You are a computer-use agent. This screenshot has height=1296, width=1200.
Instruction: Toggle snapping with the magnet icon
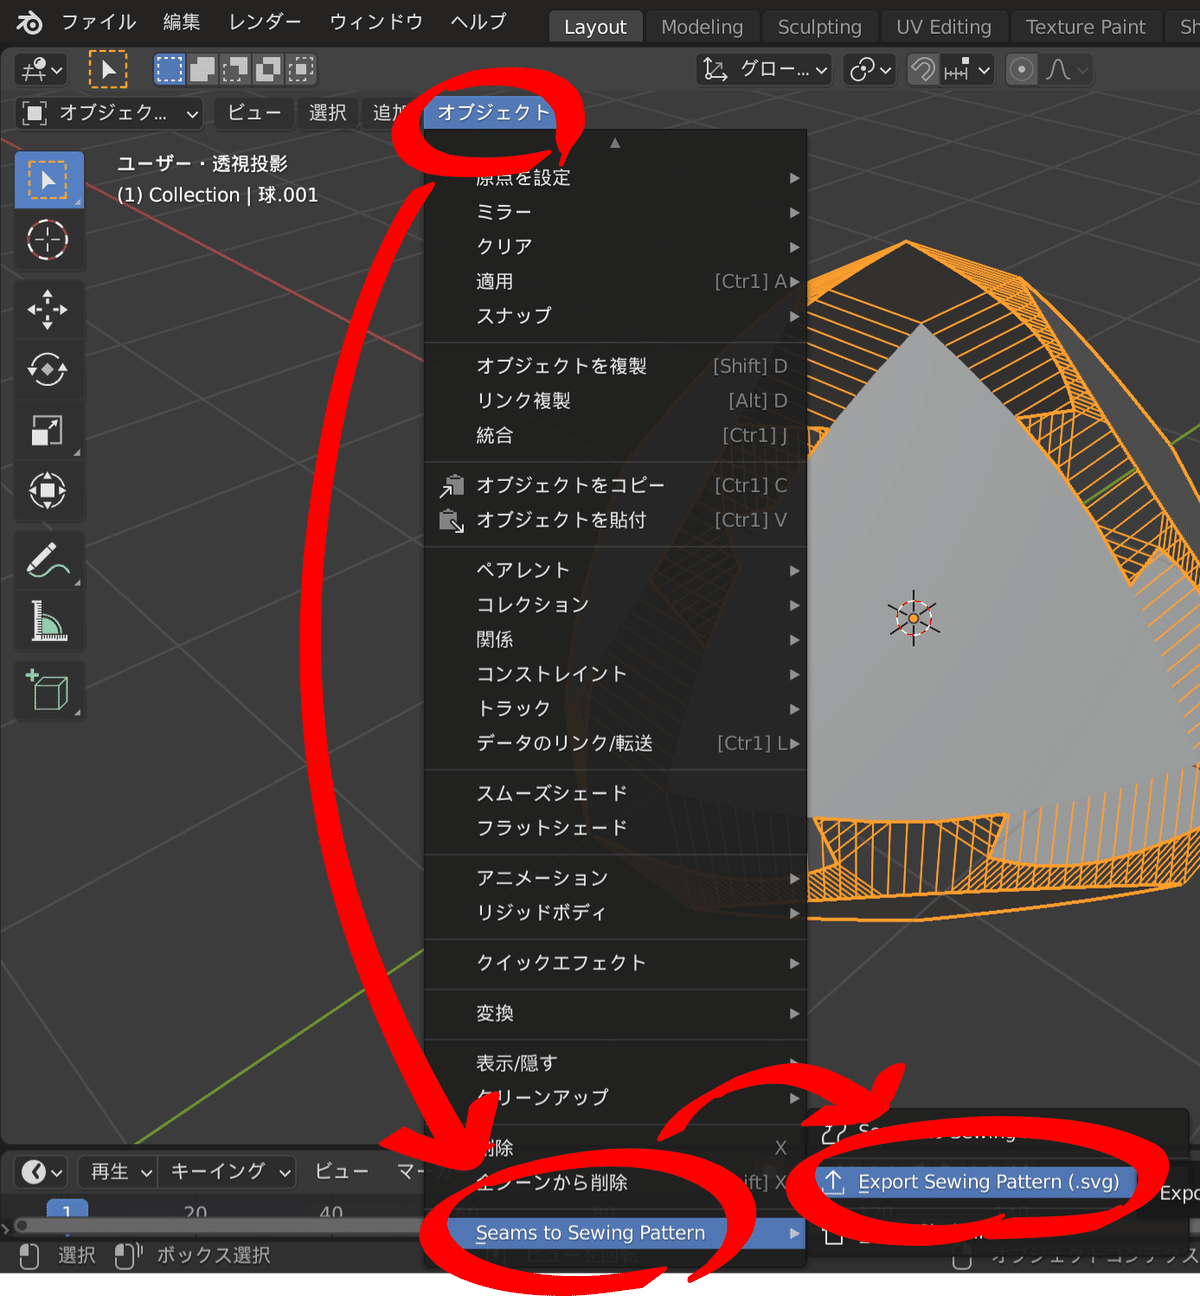click(921, 70)
